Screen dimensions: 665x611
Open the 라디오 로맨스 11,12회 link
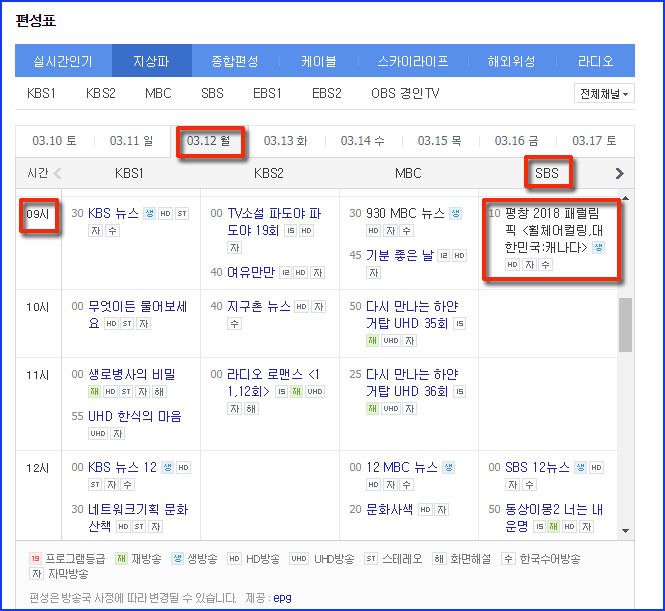(x=273, y=382)
